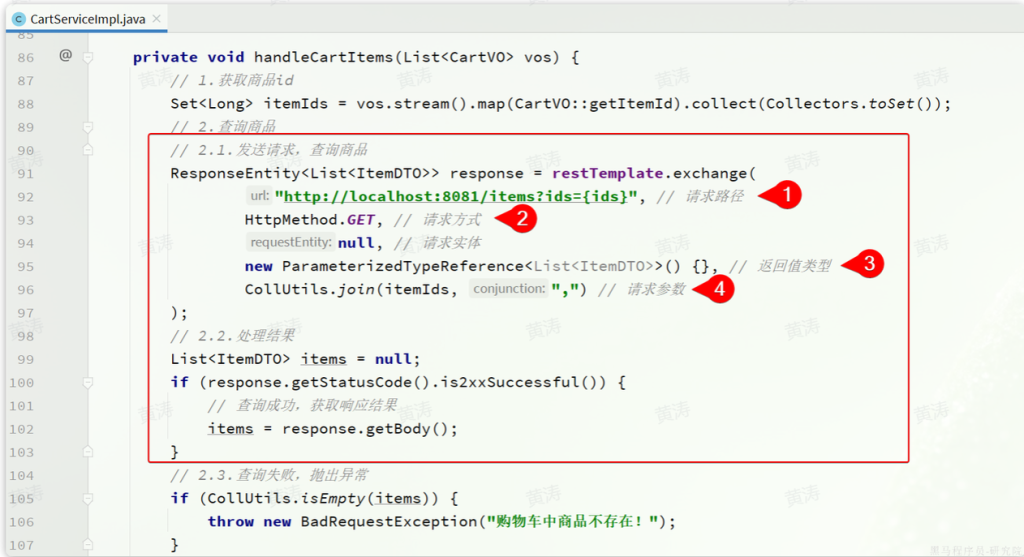This screenshot has height=557, width=1024.
Task: Click the 'conjunction:' parameter hint
Action: [x=508, y=289]
